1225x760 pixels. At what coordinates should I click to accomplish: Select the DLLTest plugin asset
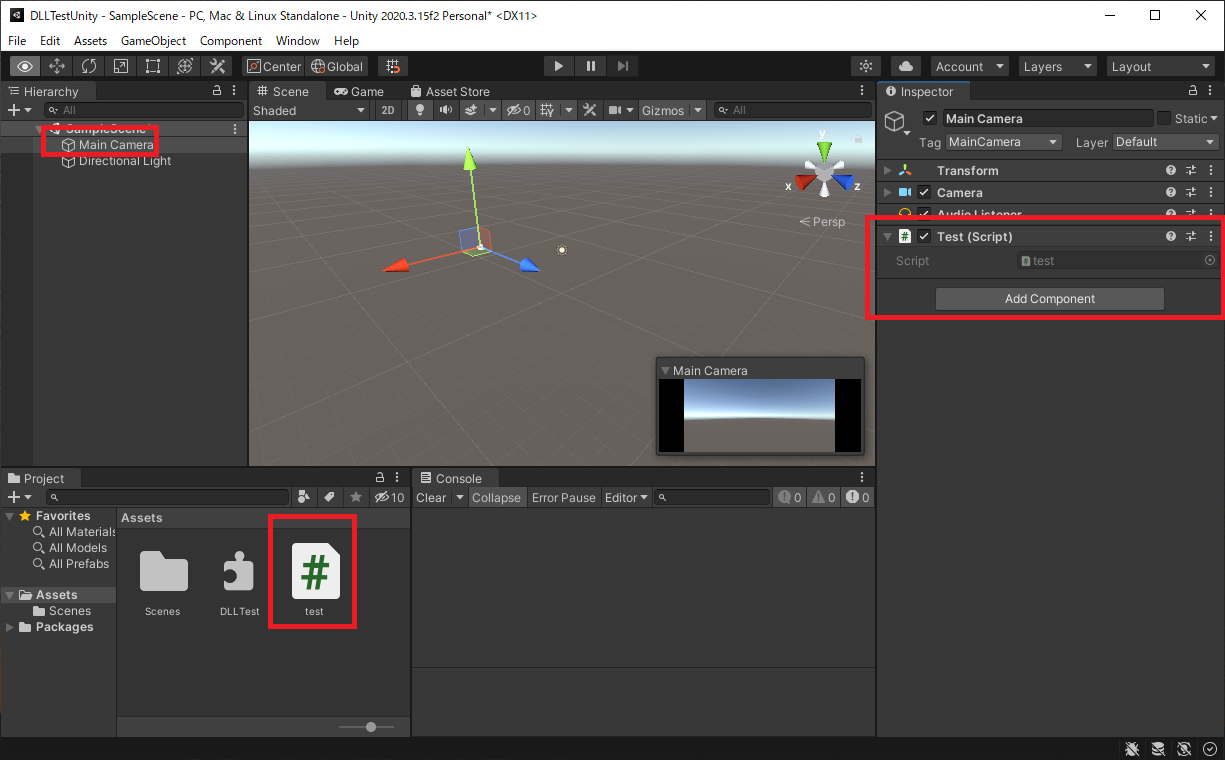tap(239, 580)
